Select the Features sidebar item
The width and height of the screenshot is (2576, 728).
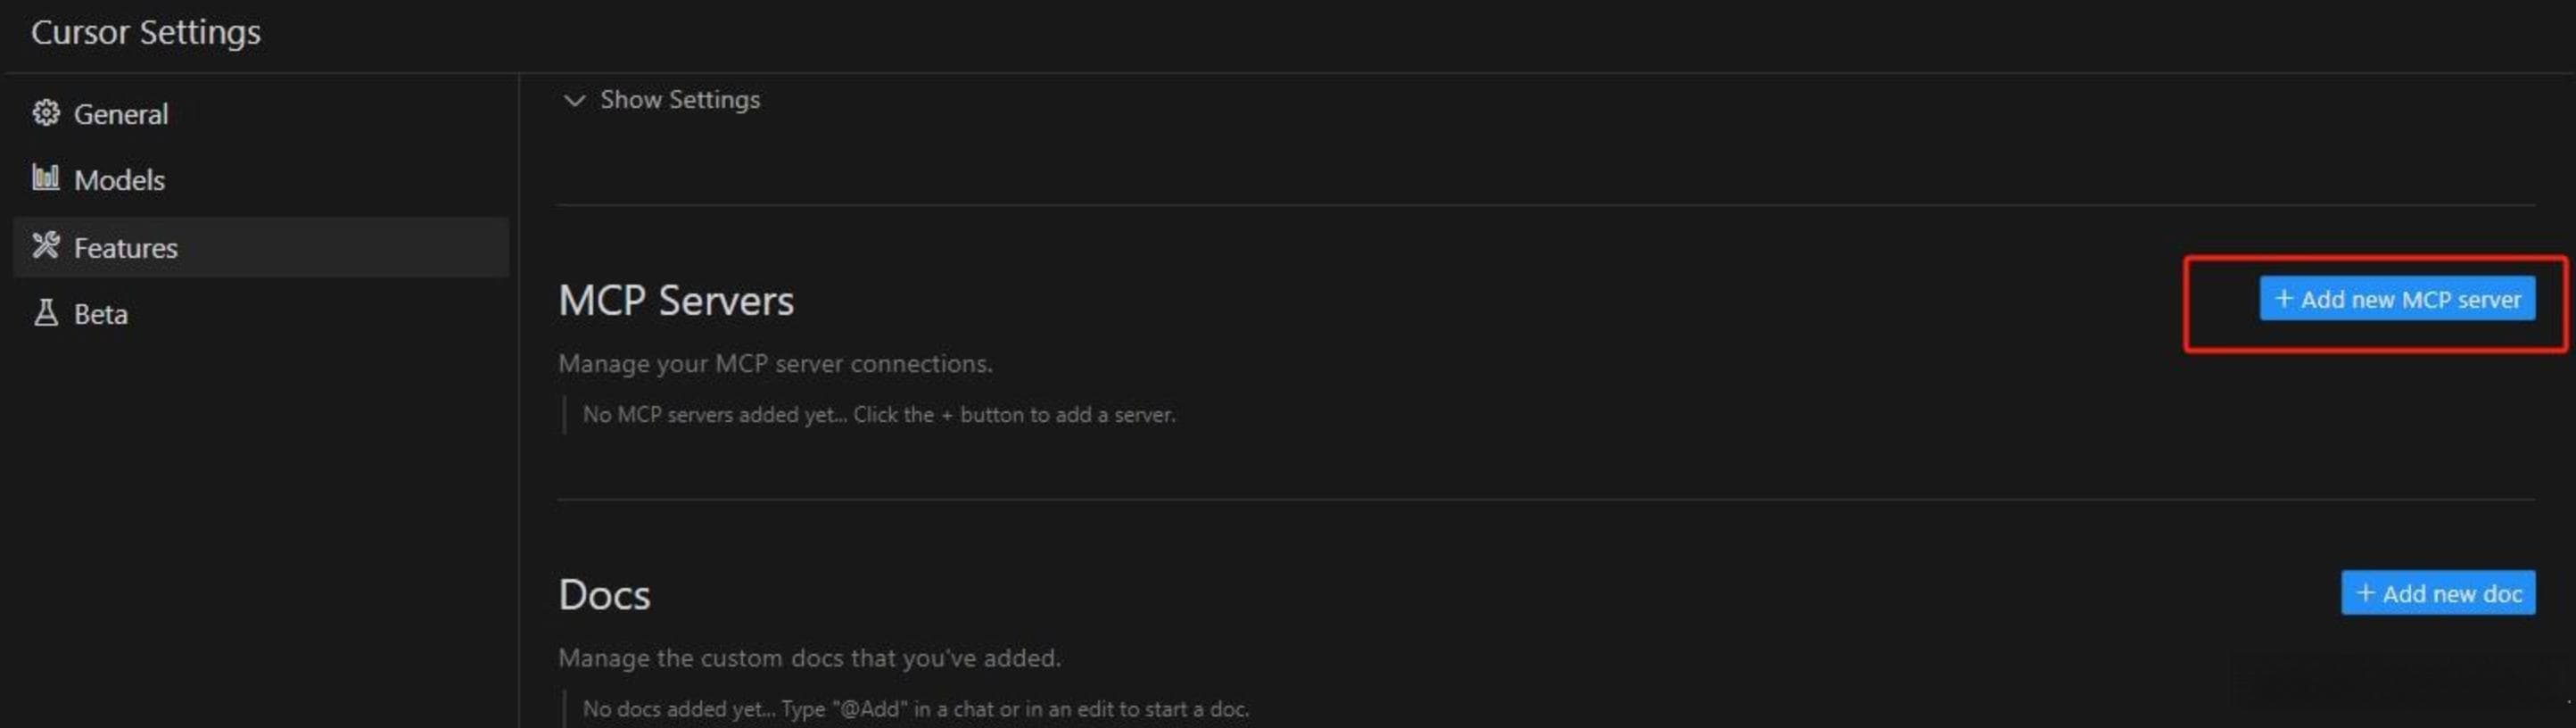tap(260, 247)
